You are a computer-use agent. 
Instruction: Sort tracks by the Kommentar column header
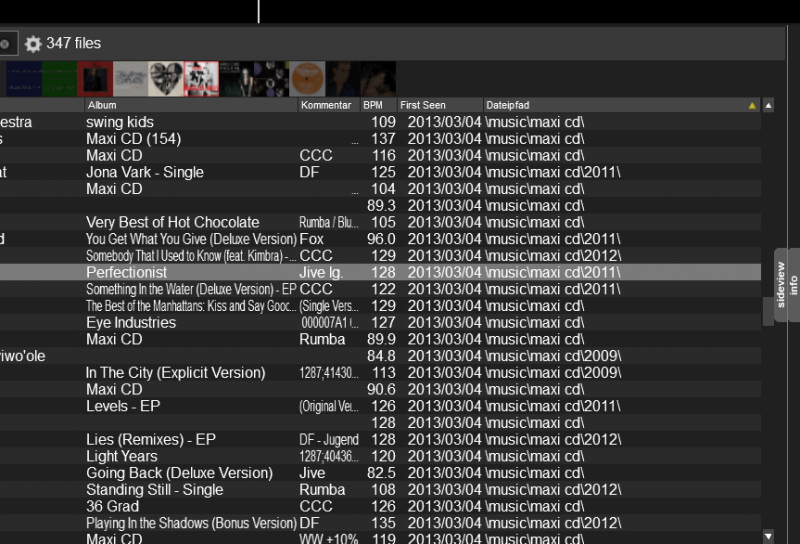point(329,105)
